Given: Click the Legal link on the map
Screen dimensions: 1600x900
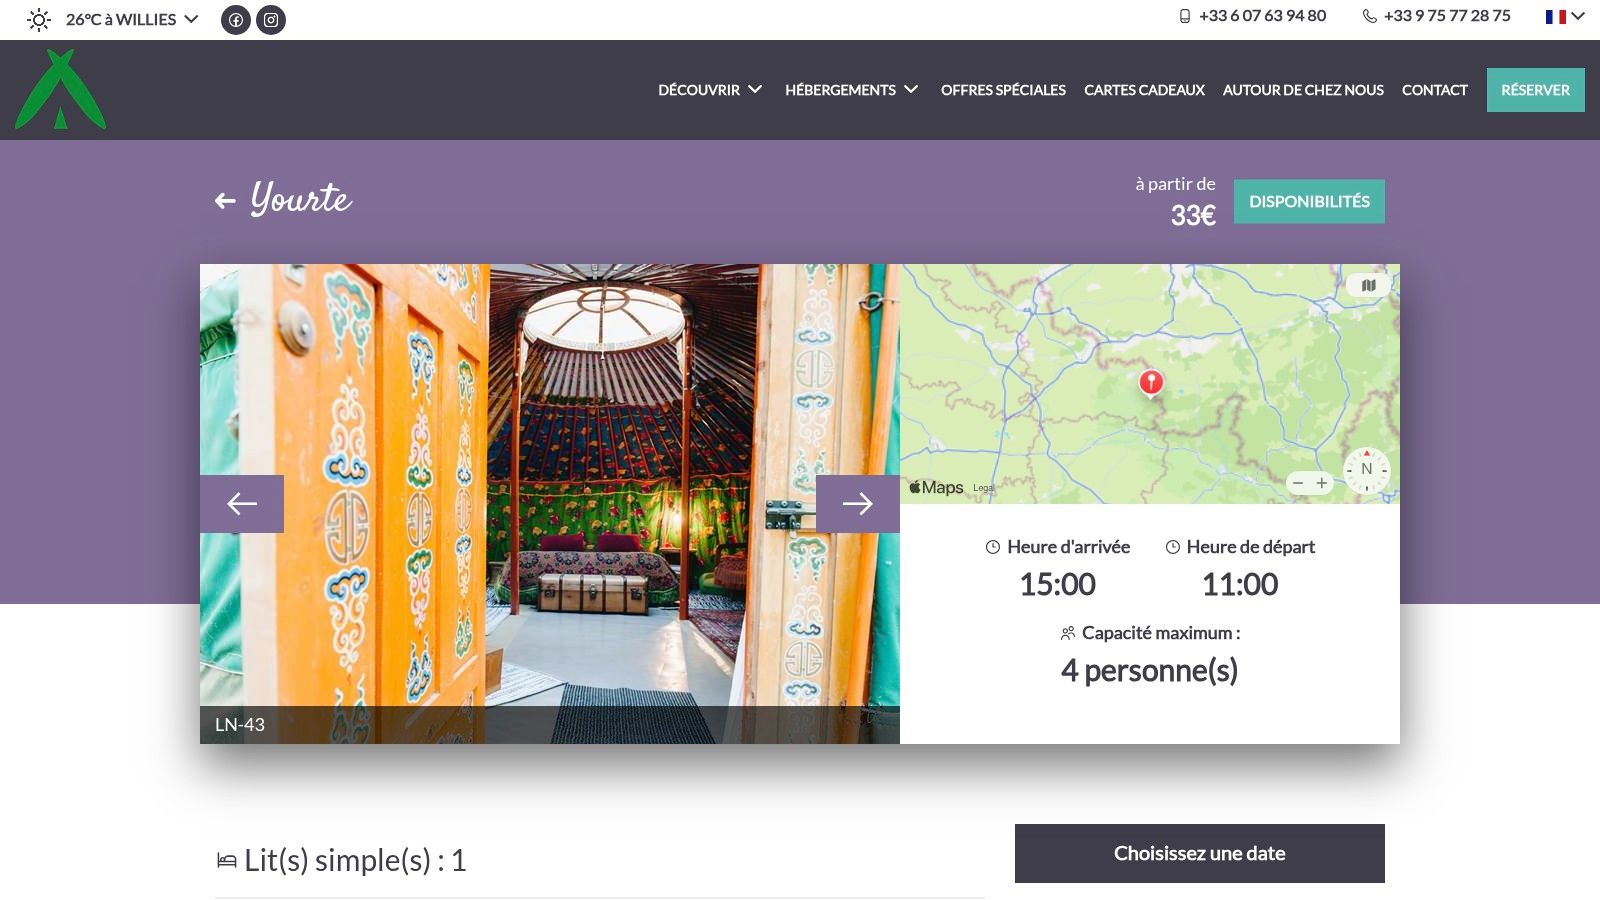Looking at the screenshot, I should [983, 488].
